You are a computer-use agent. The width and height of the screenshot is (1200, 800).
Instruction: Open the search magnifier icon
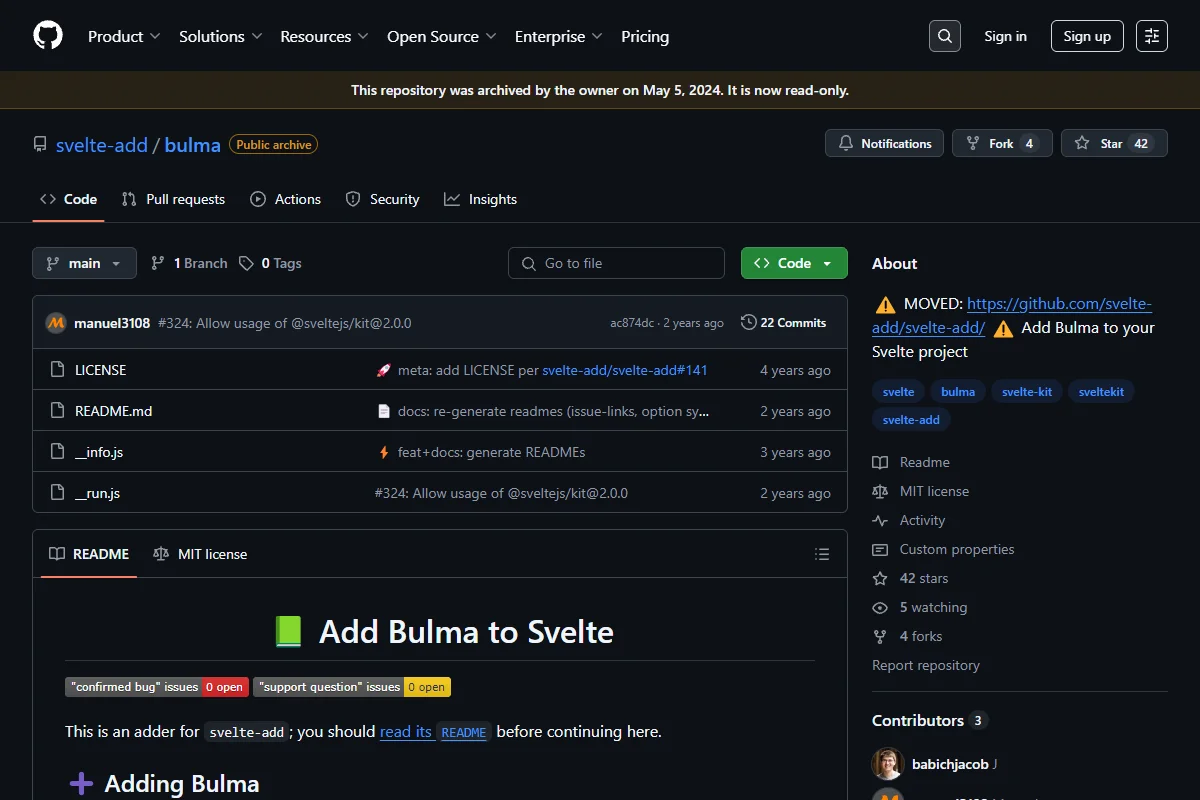coord(944,36)
